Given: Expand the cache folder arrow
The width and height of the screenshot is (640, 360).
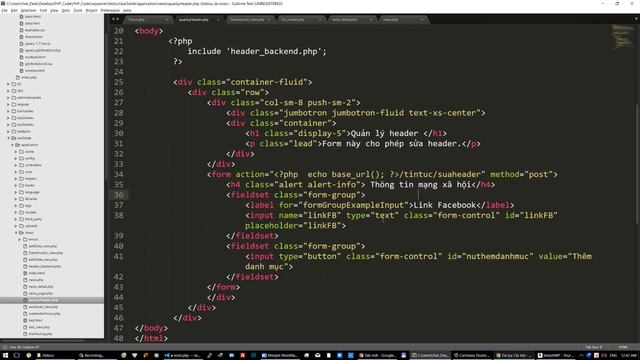Looking at the screenshot, I should click(x=16, y=151).
